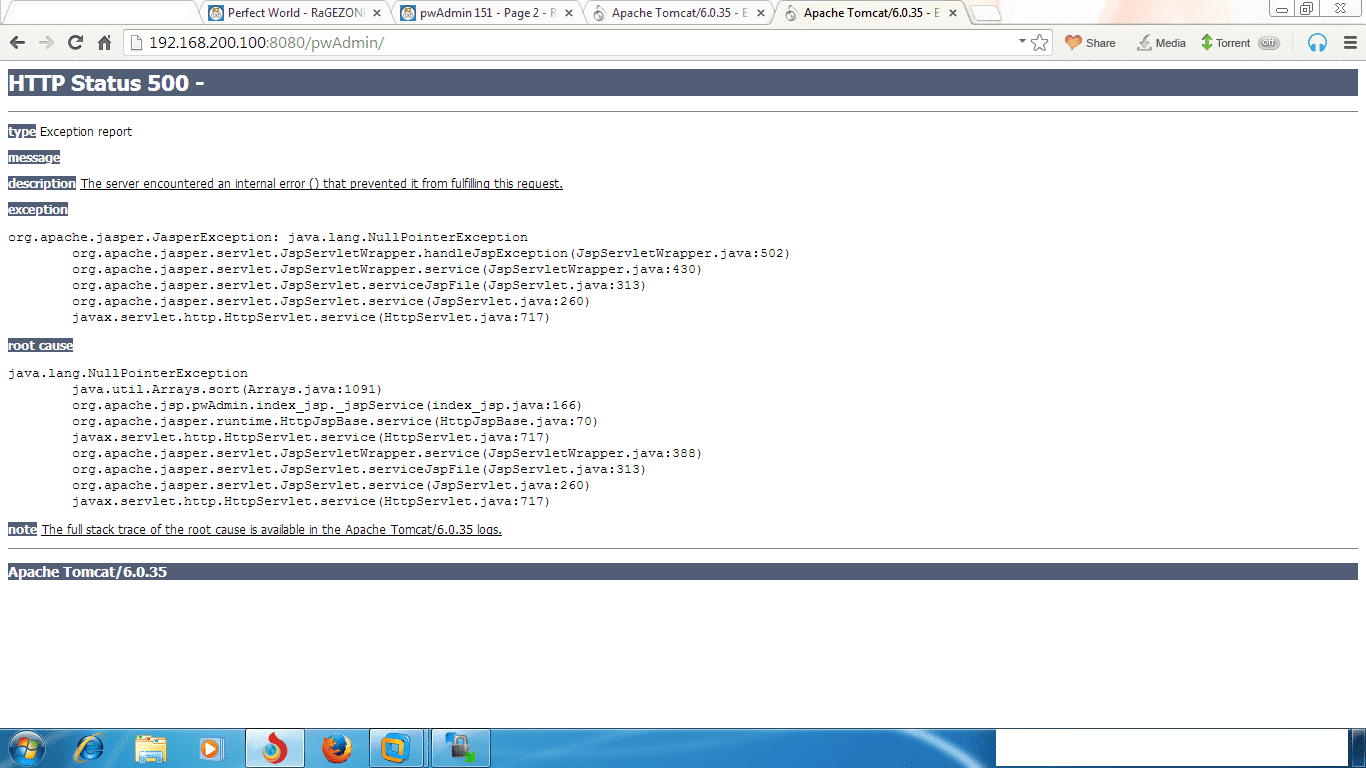
Task: Expand the address bar dropdown arrow
Action: tap(1022, 42)
